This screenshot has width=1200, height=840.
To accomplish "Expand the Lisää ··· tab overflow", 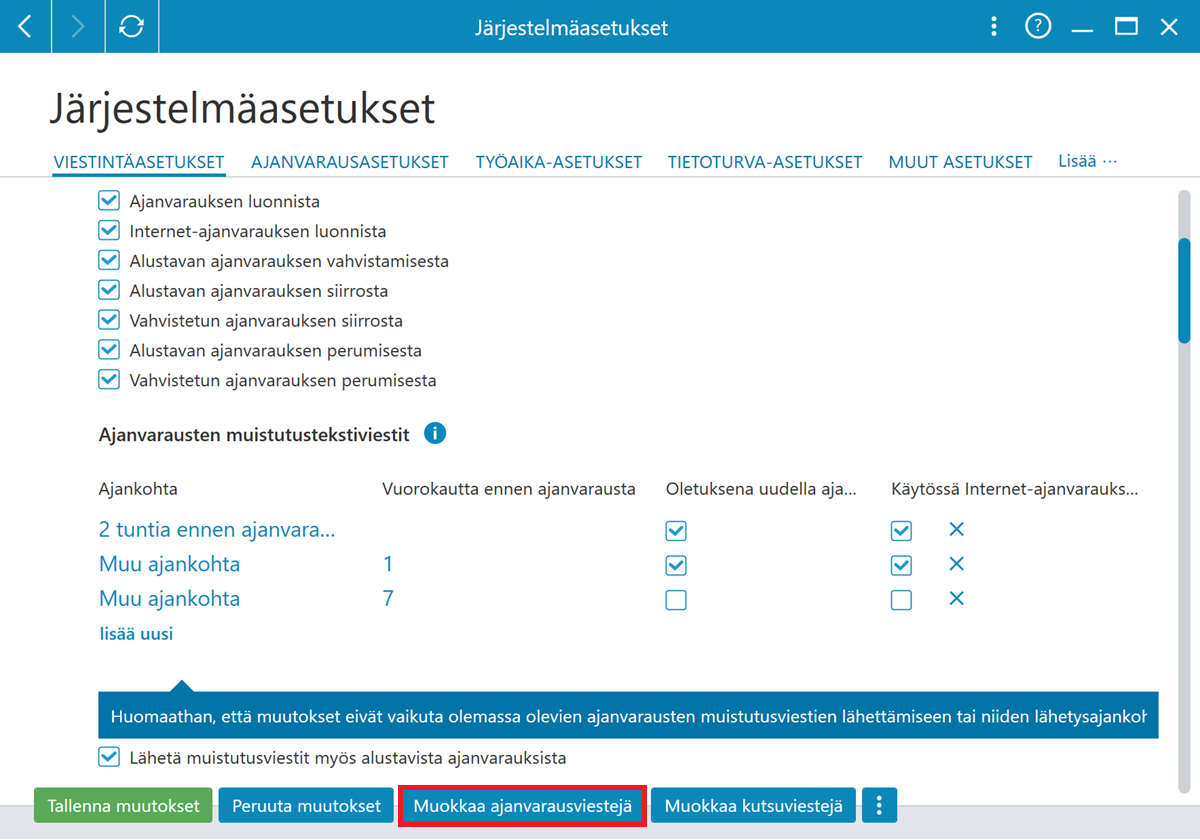I will pos(1087,160).
